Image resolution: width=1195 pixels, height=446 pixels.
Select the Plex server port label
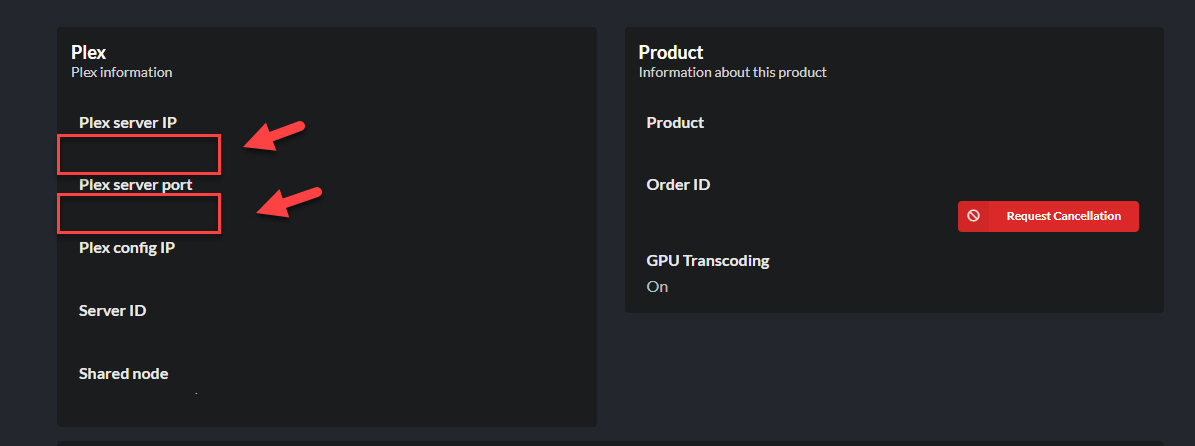click(x=136, y=185)
